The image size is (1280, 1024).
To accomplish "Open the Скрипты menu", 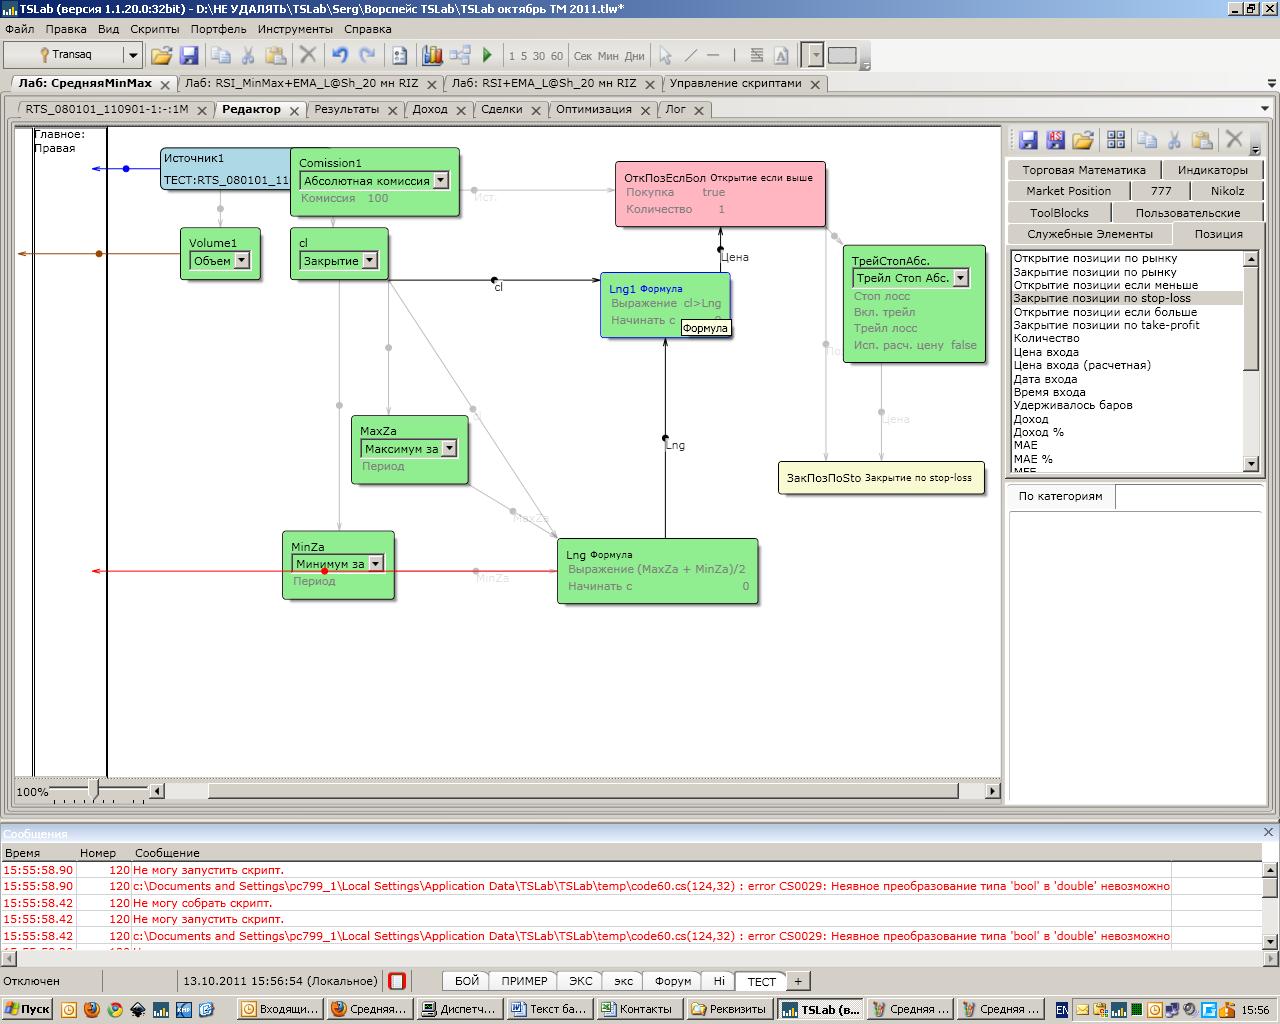I will tap(155, 29).
